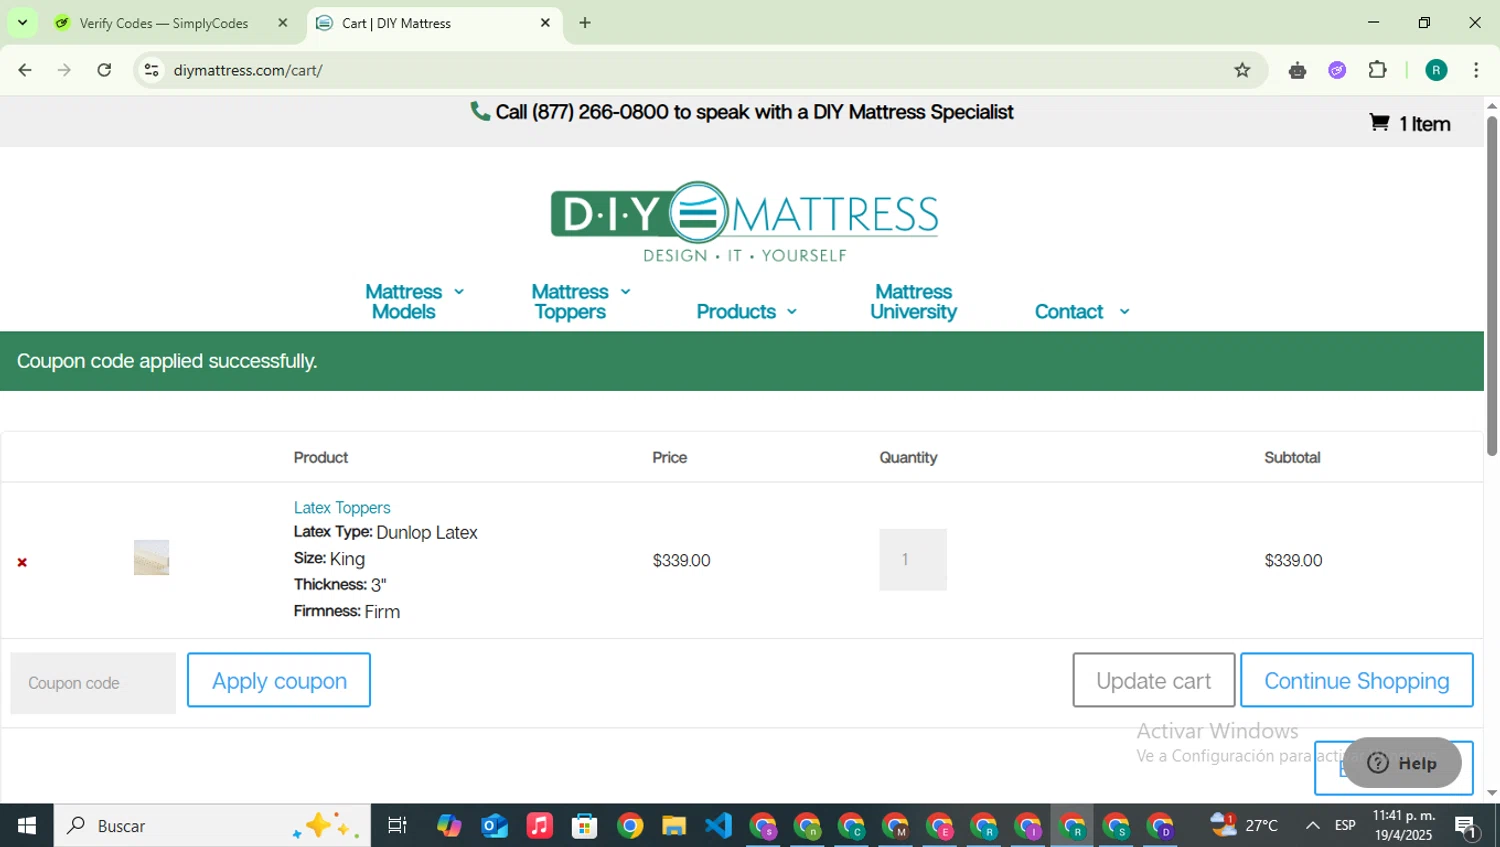Expand the Mattress Models menu
This screenshot has width=1500, height=847.
(x=414, y=301)
